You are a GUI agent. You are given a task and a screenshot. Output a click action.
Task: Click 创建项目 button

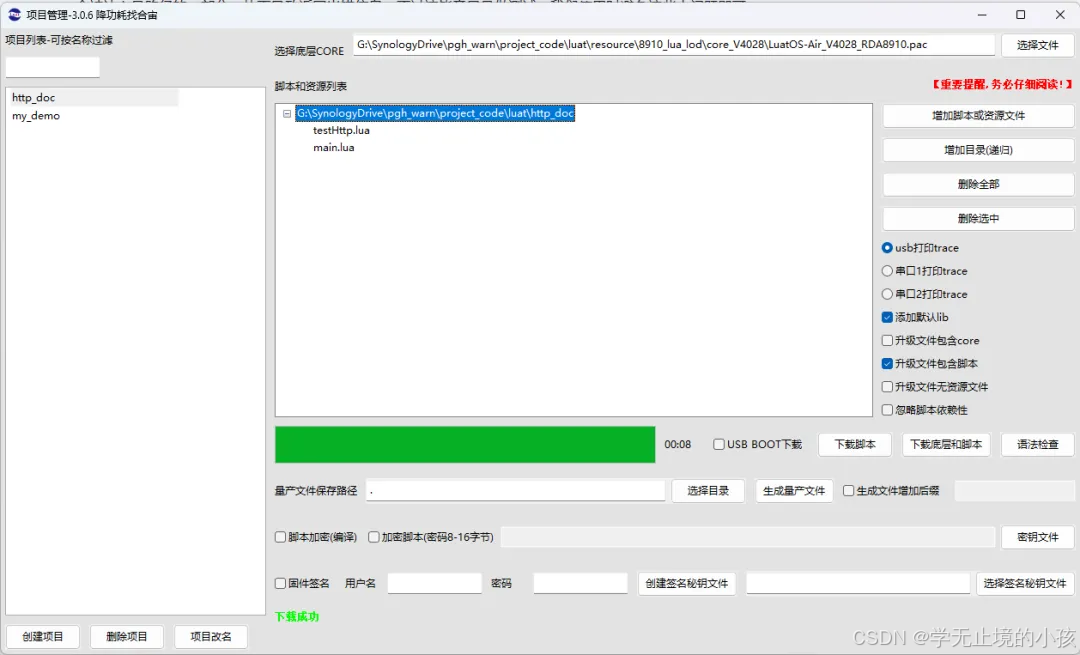[43, 637]
